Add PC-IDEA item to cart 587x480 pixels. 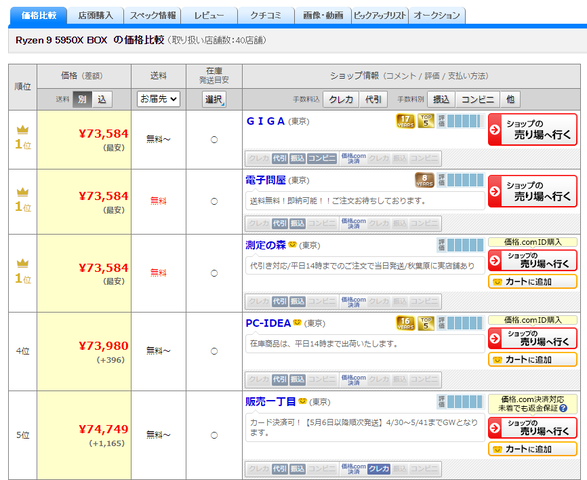coord(532,359)
